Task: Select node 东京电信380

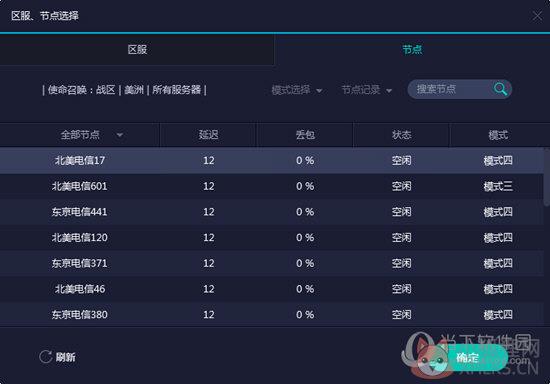Action: coord(272,315)
